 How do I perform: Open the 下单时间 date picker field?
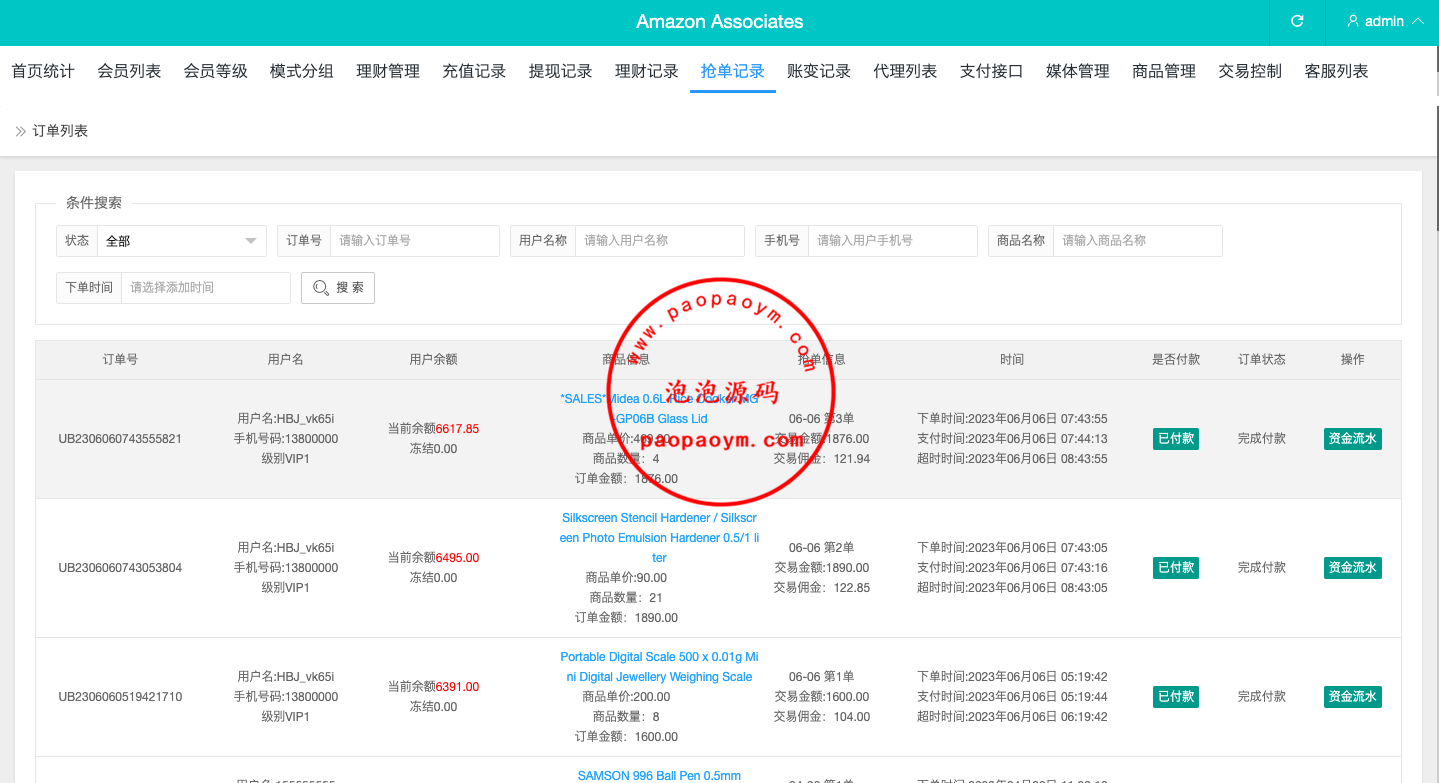pyautogui.click(x=205, y=288)
